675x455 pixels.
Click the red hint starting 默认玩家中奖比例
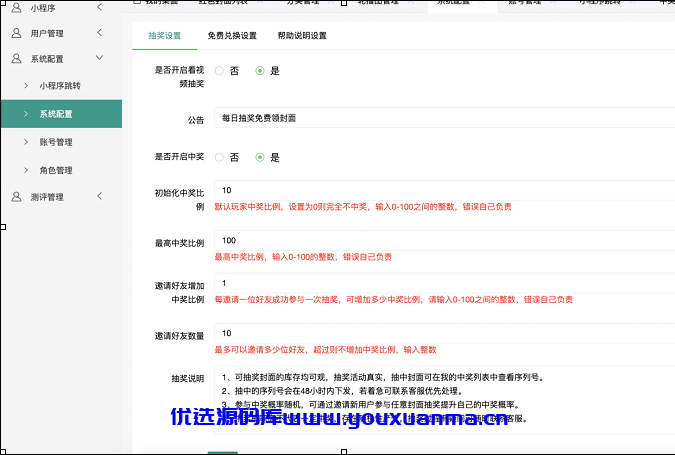coord(363,207)
